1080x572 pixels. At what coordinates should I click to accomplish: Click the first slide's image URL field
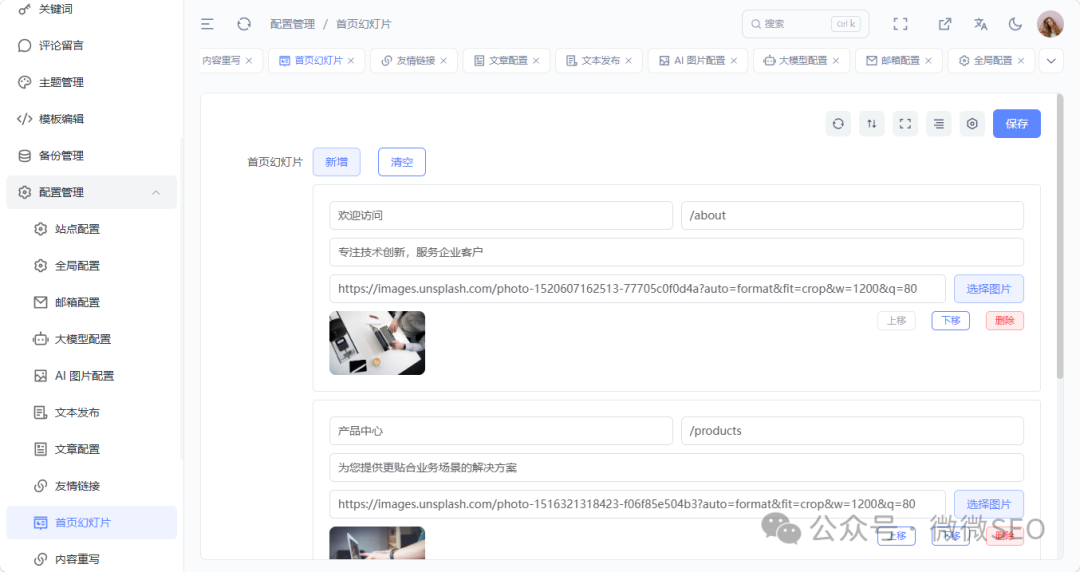[x=637, y=289]
